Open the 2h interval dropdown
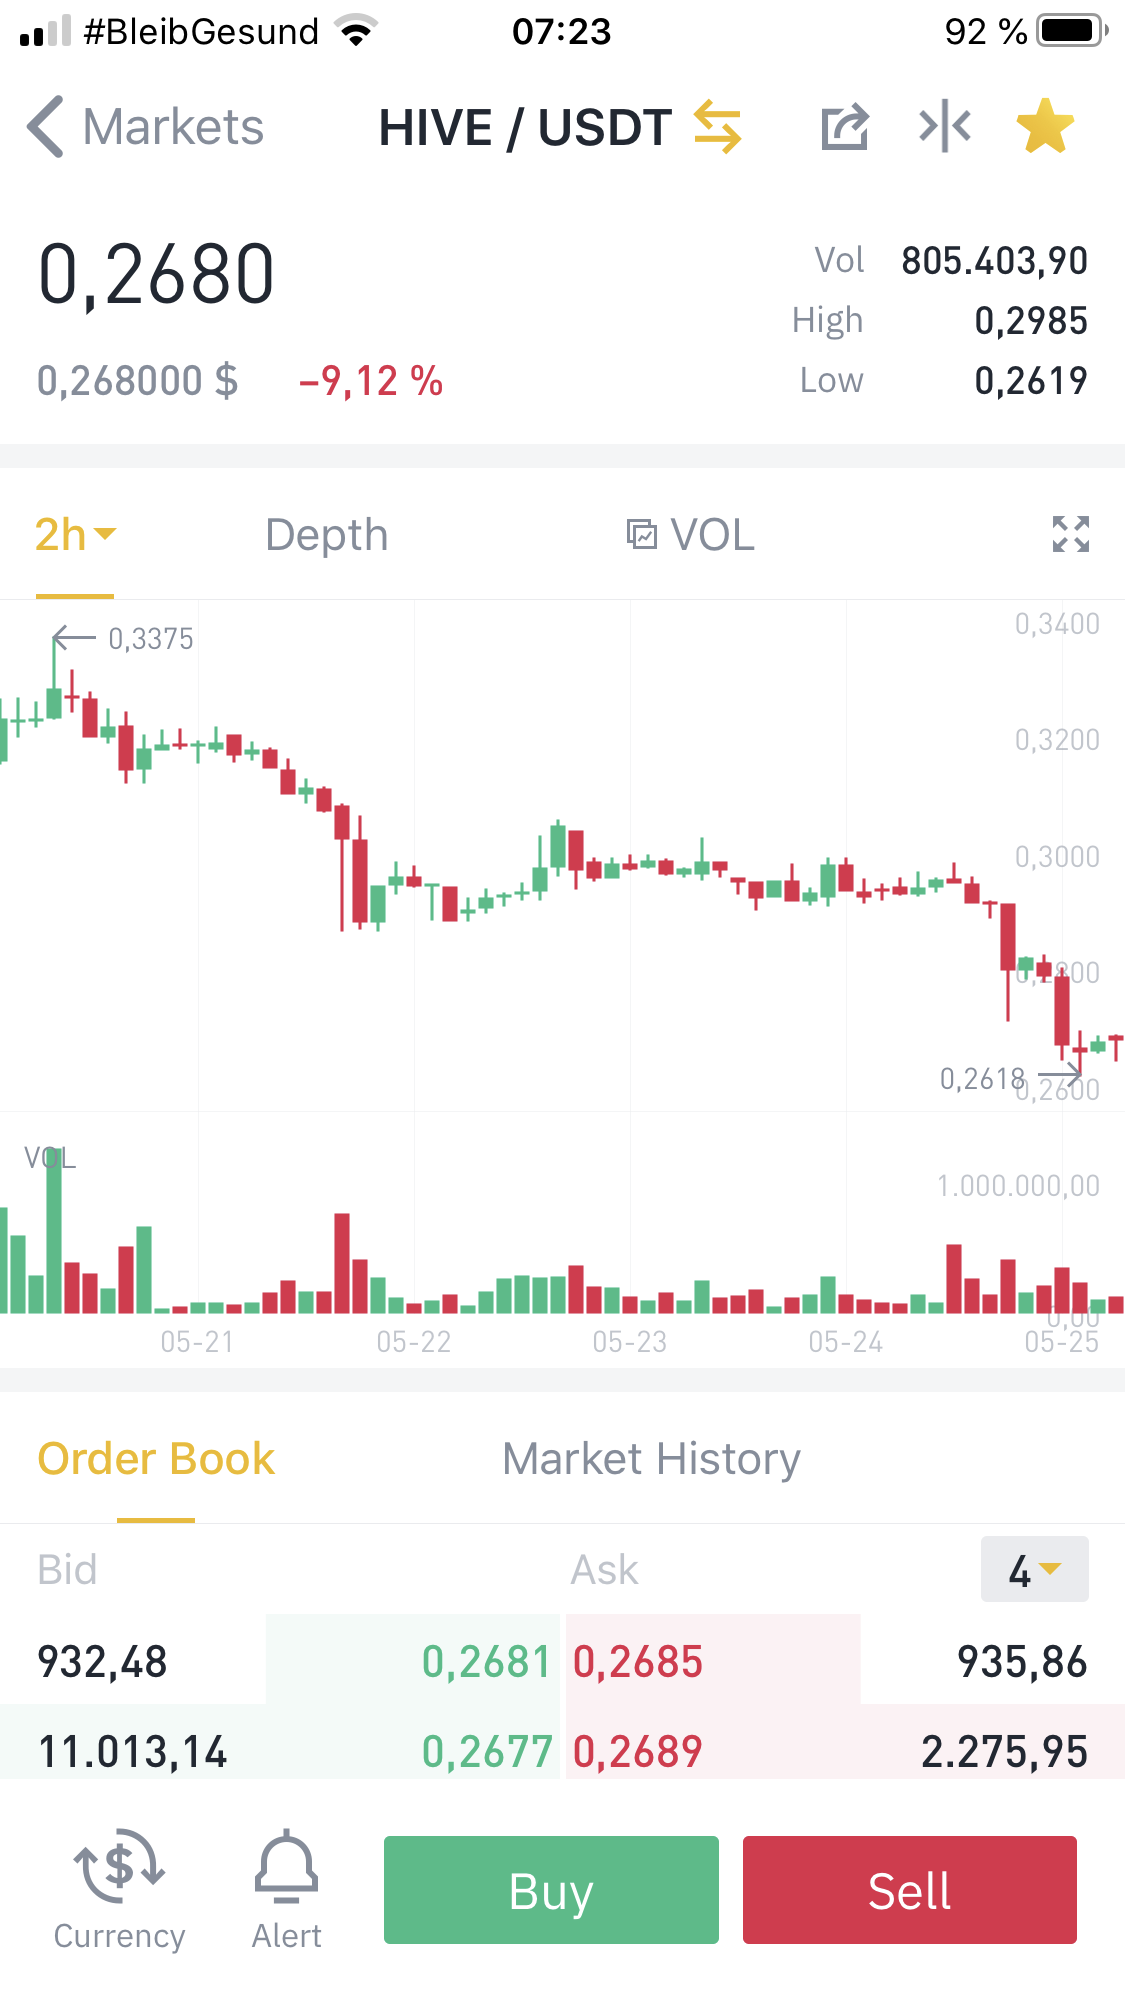The height and width of the screenshot is (2001, 1125). pos(75,535)
